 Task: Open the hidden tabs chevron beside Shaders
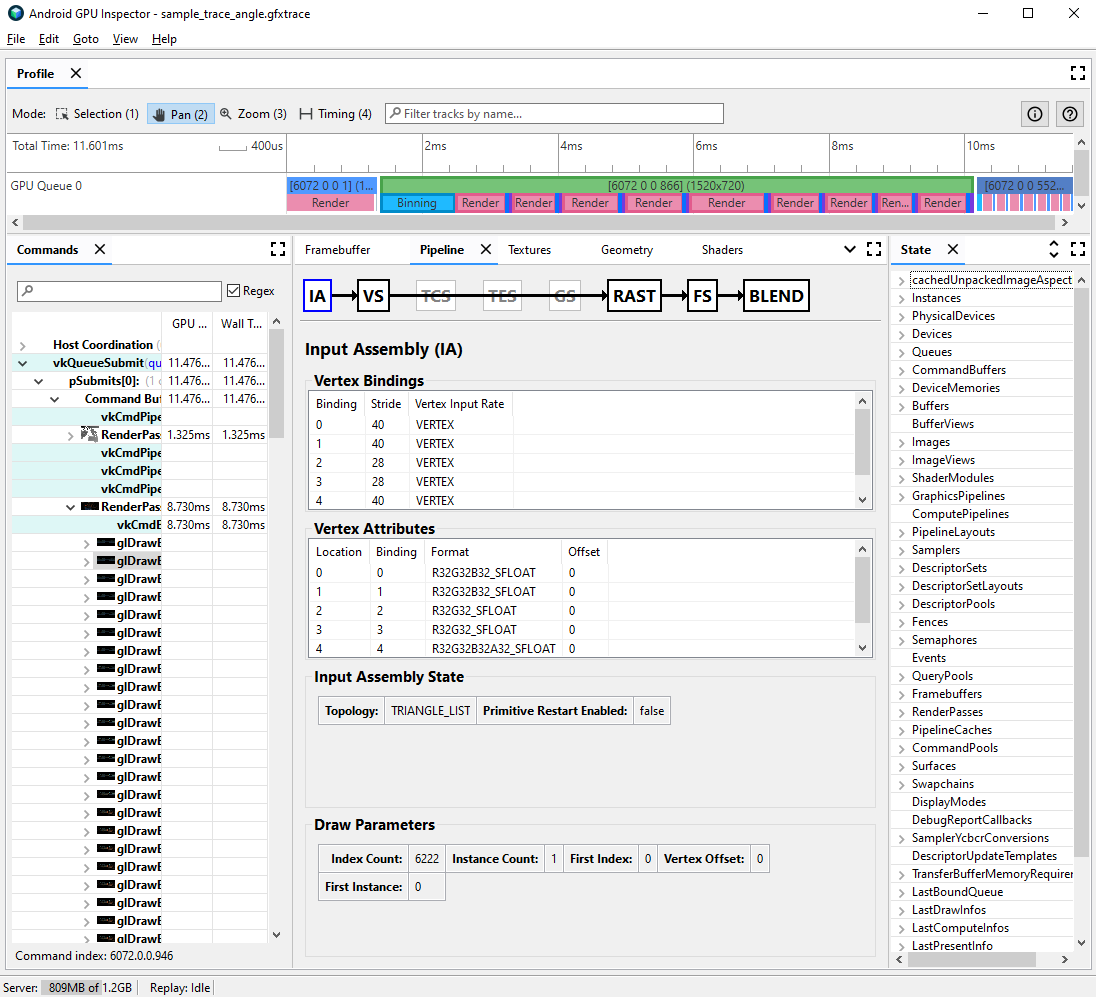tap(849, 249)
